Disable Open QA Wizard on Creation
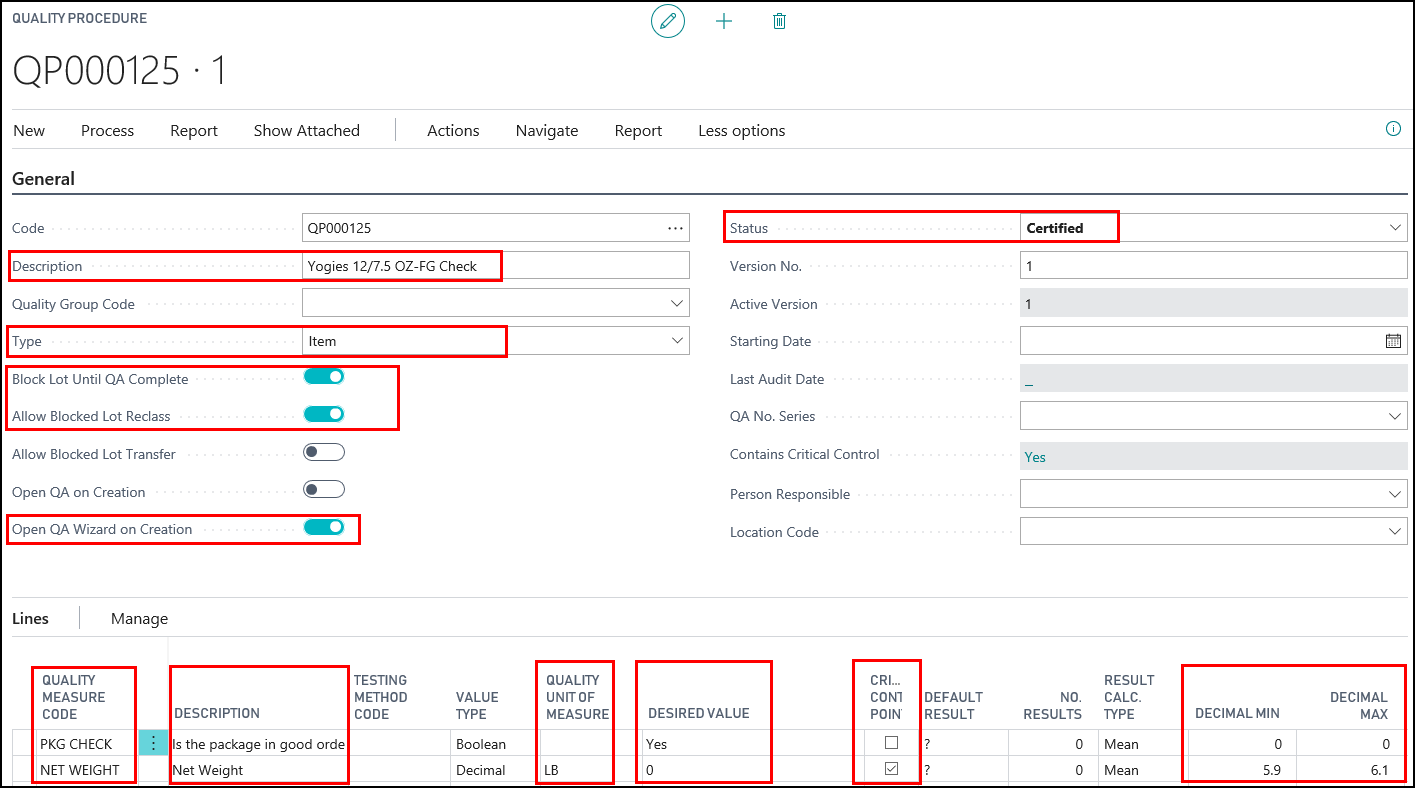1415x788 pixels. click(x=324, y=528)
